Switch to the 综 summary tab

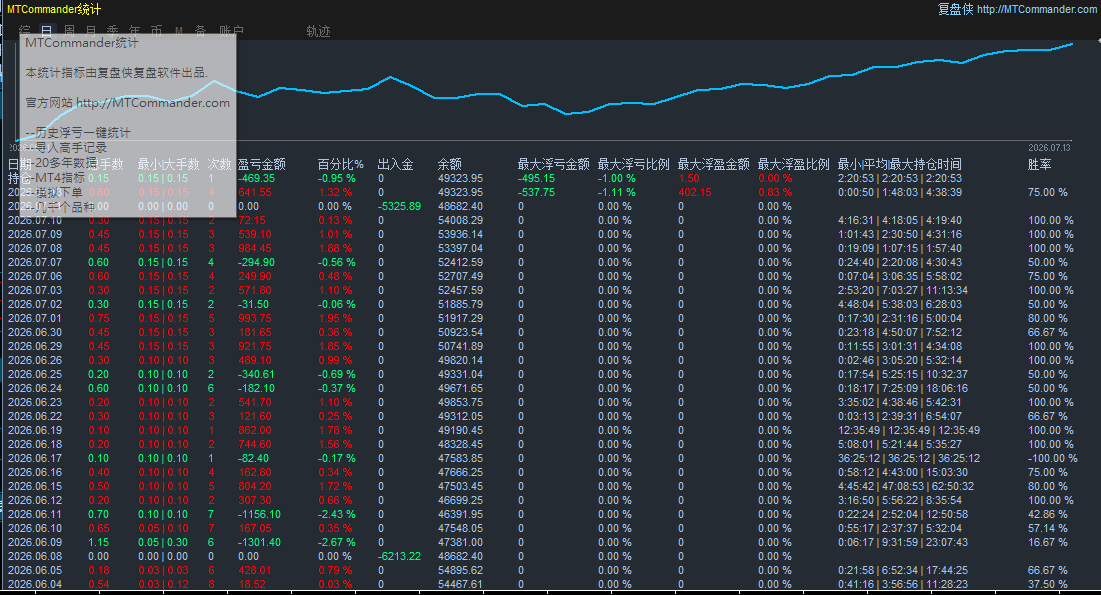coord(25,31)
